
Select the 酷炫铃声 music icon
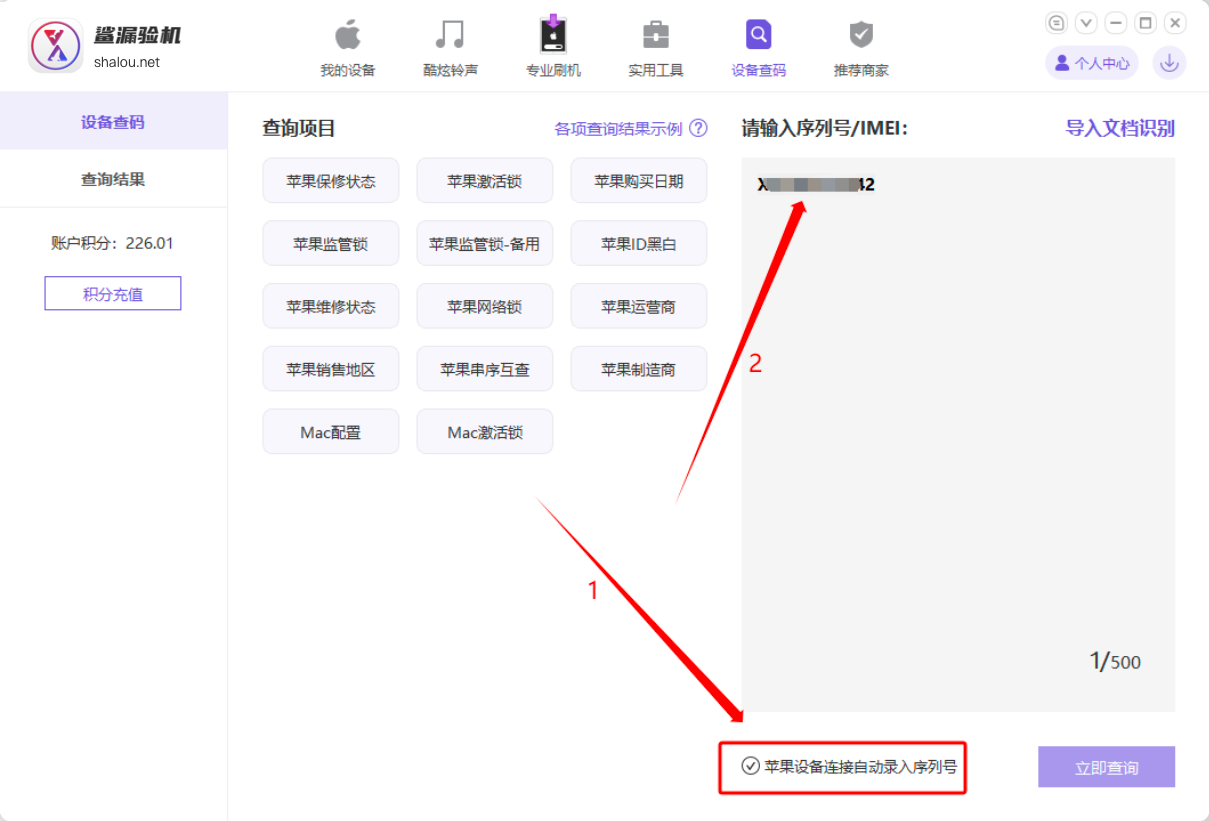click(x=450, y=45)
